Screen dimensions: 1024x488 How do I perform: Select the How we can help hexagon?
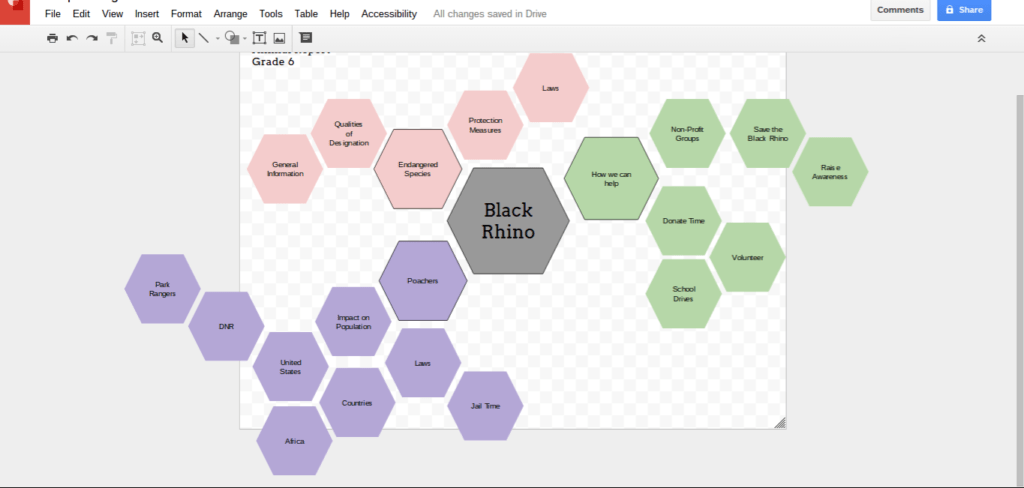point(611,178)
